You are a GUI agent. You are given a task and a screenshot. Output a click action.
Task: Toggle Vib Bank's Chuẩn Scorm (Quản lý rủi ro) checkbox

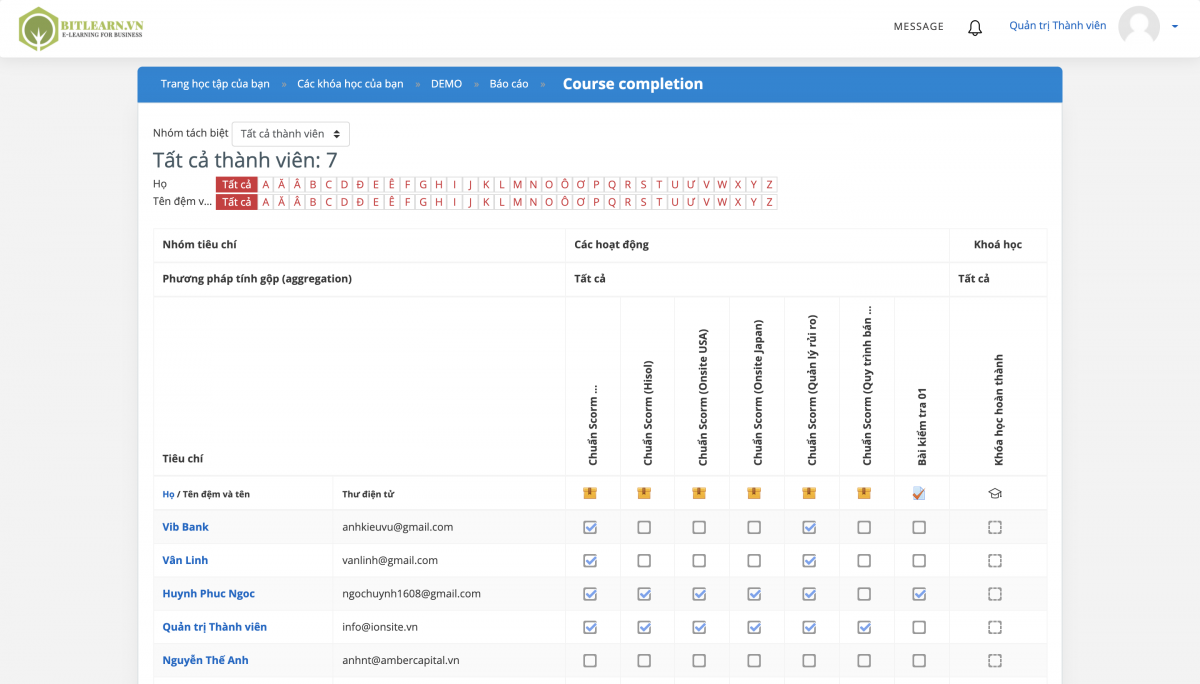coord(809,527)
